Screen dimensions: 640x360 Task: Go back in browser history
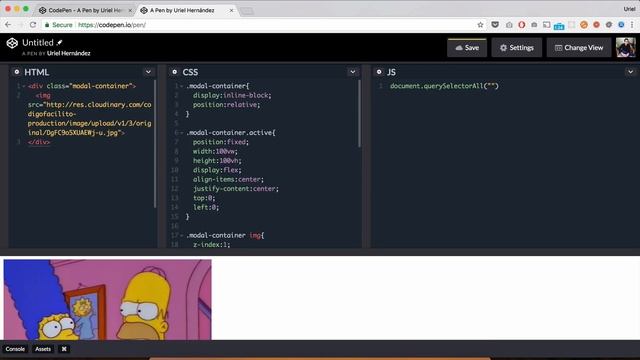point(8,25)
